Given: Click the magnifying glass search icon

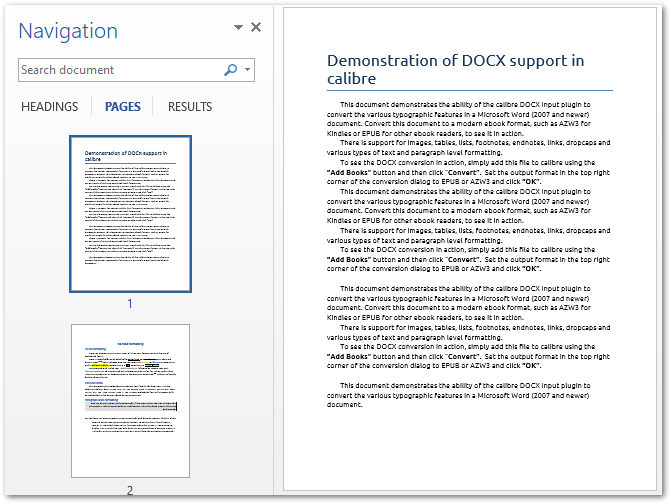Looking at the screenshot, I should (231, 70).
